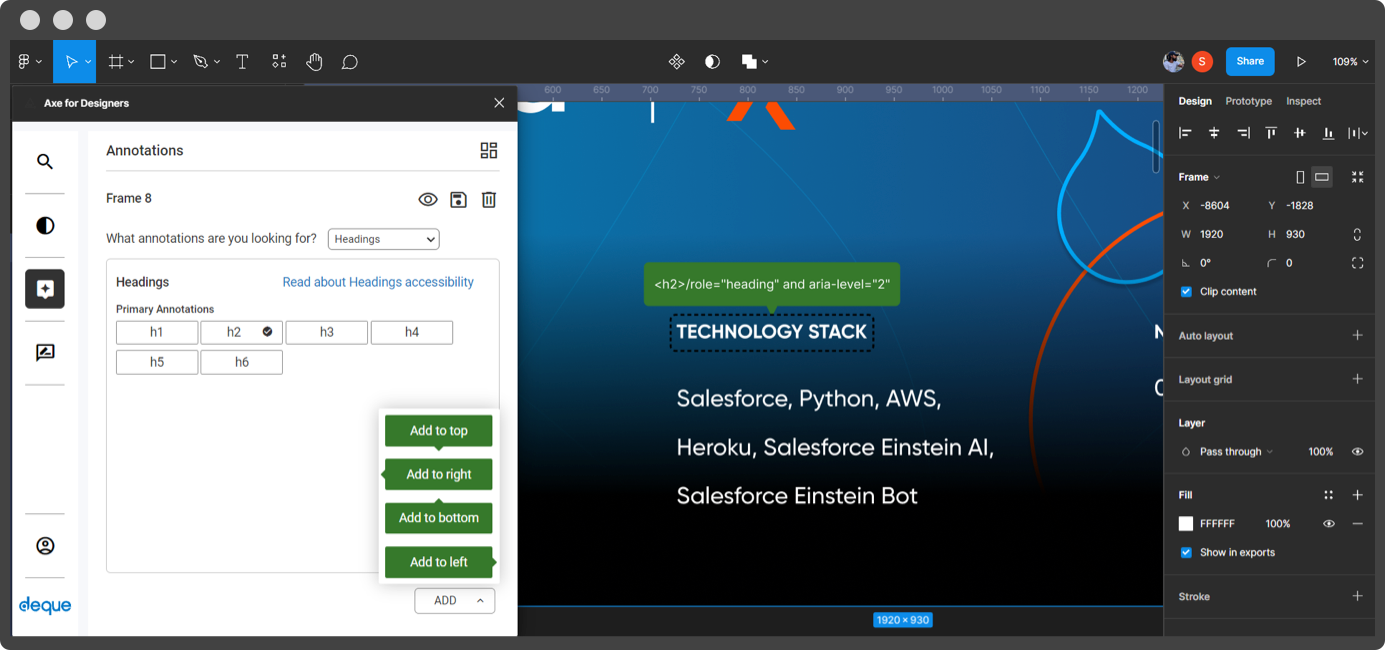
Task: Open the annotations section in Axe sidebar
Action: click(45, 289)
